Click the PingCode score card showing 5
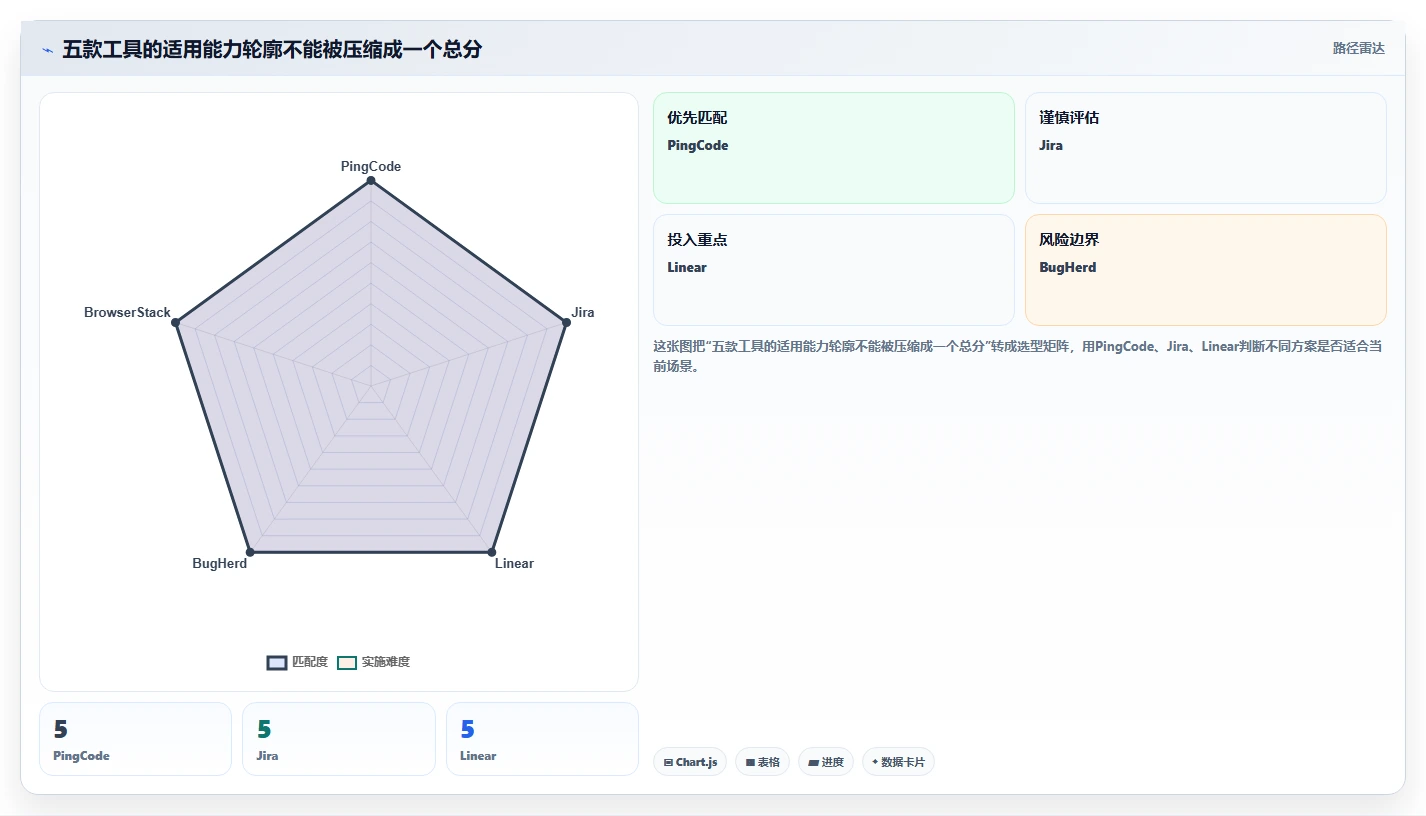 [x=135, y=739]
